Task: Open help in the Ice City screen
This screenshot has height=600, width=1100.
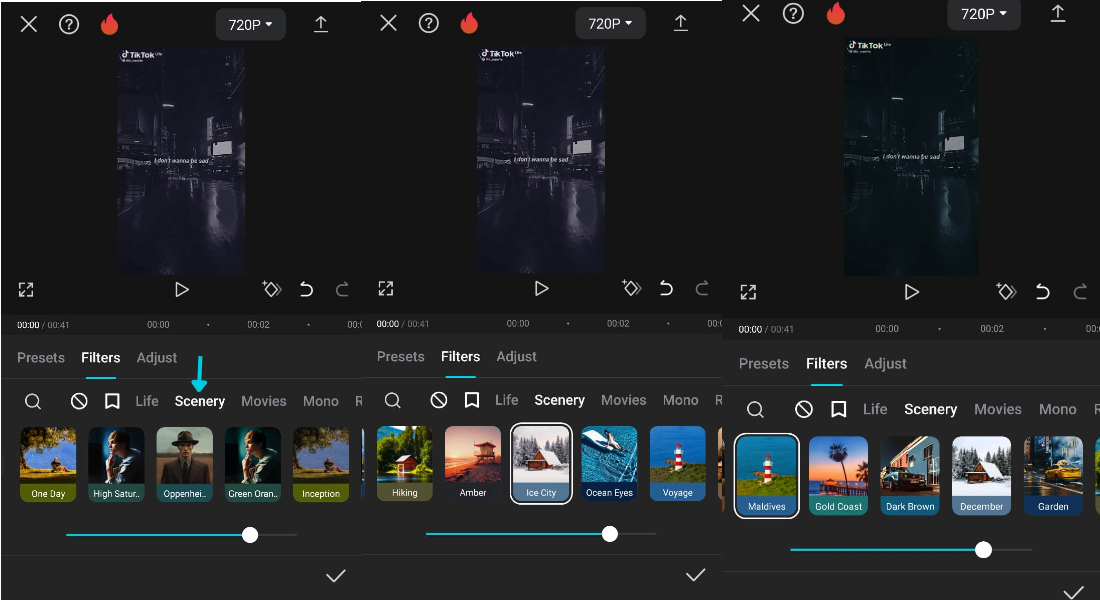Action: point(428,23)
